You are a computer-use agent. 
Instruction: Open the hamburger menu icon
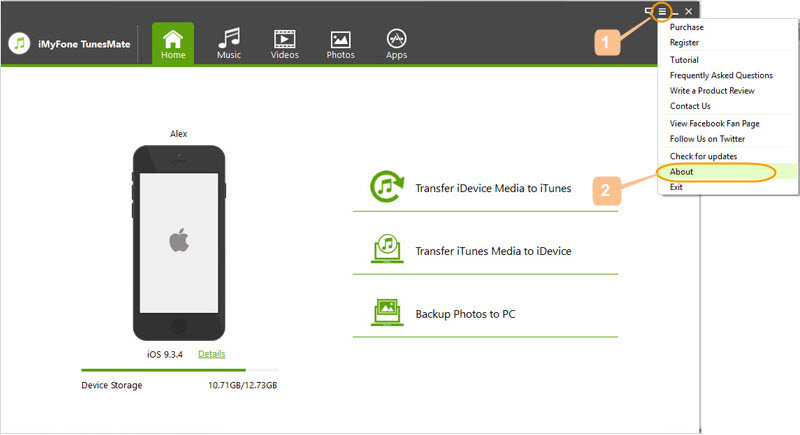coord(662,11)
